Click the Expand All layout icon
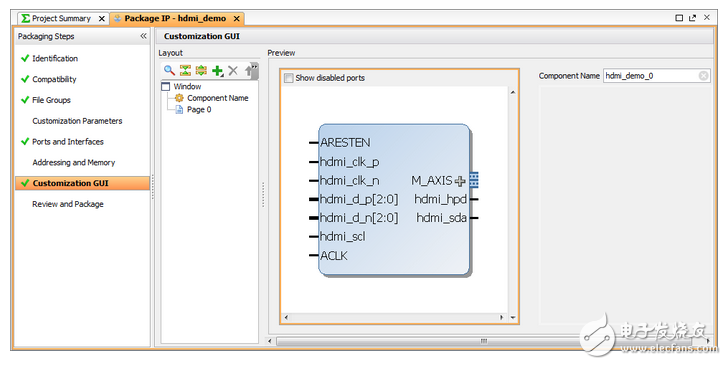 pyautogui.click(x=201, y=70)
